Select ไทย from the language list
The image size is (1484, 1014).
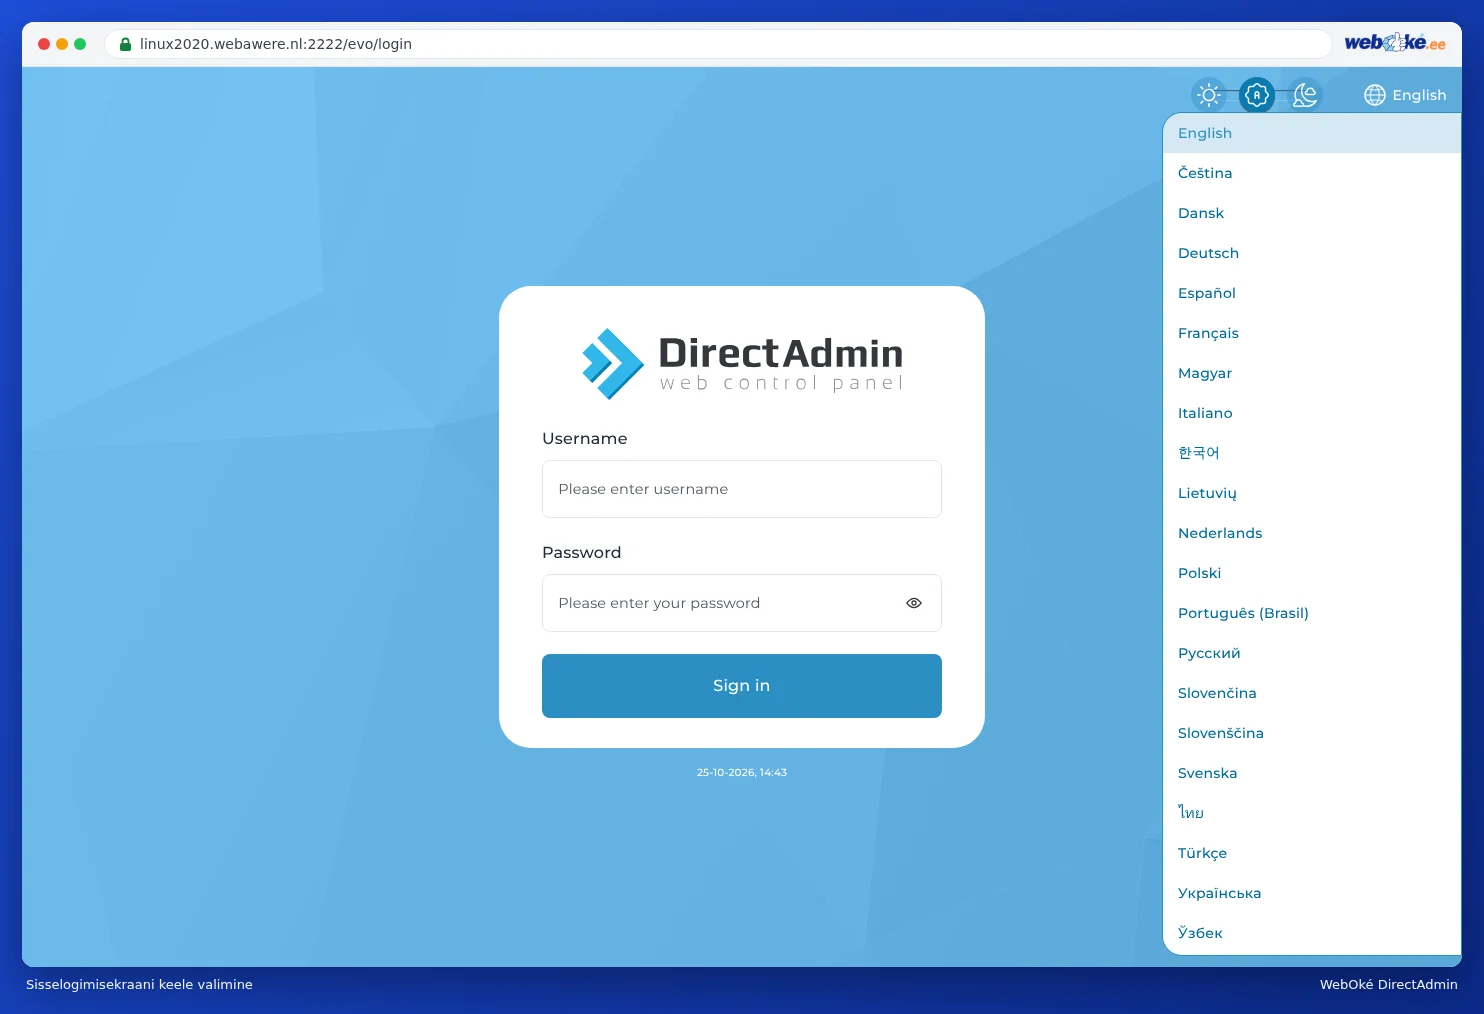[x=1312, y=813]
